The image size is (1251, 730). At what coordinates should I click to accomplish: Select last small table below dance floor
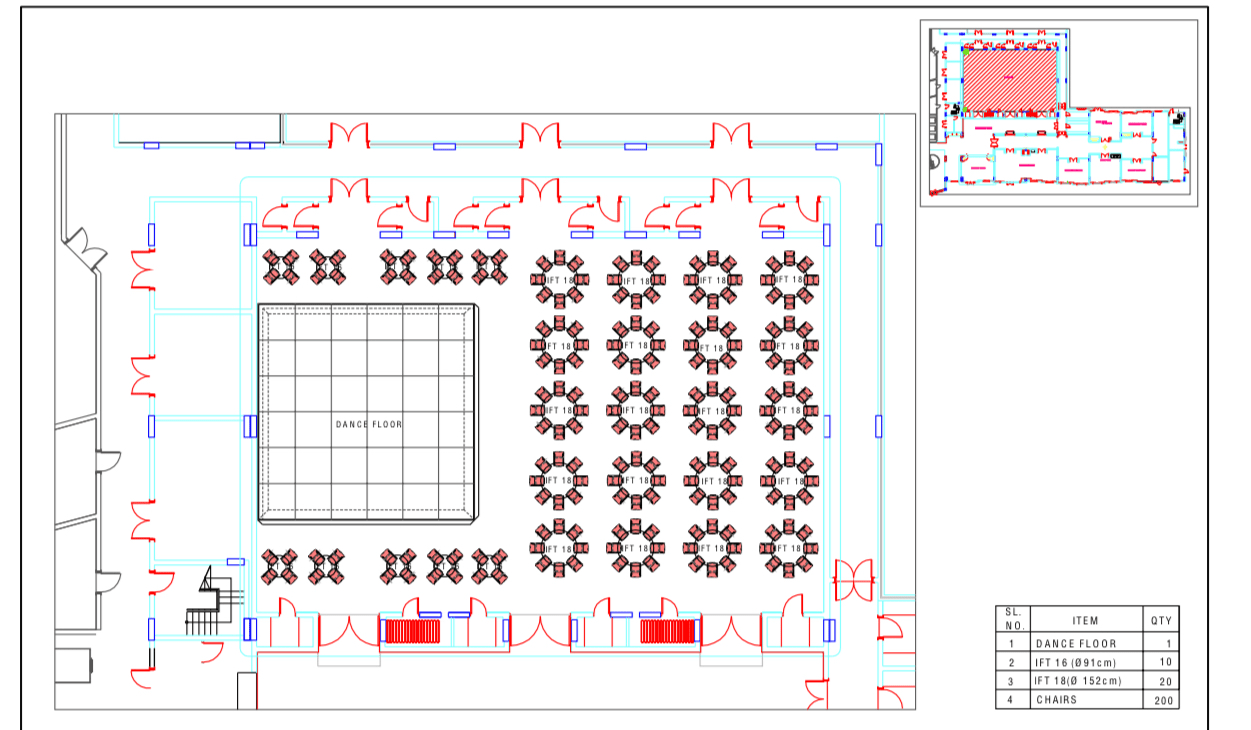[x=490, y=566]
